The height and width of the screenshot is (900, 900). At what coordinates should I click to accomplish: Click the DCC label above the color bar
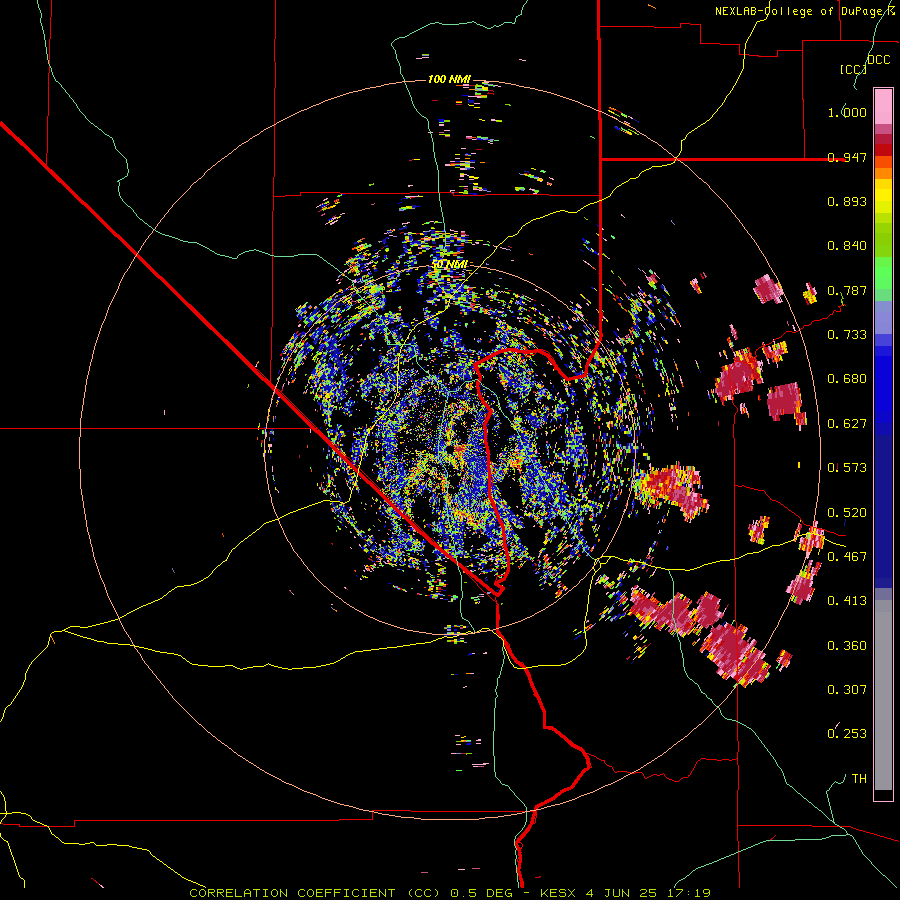point(879,60)
